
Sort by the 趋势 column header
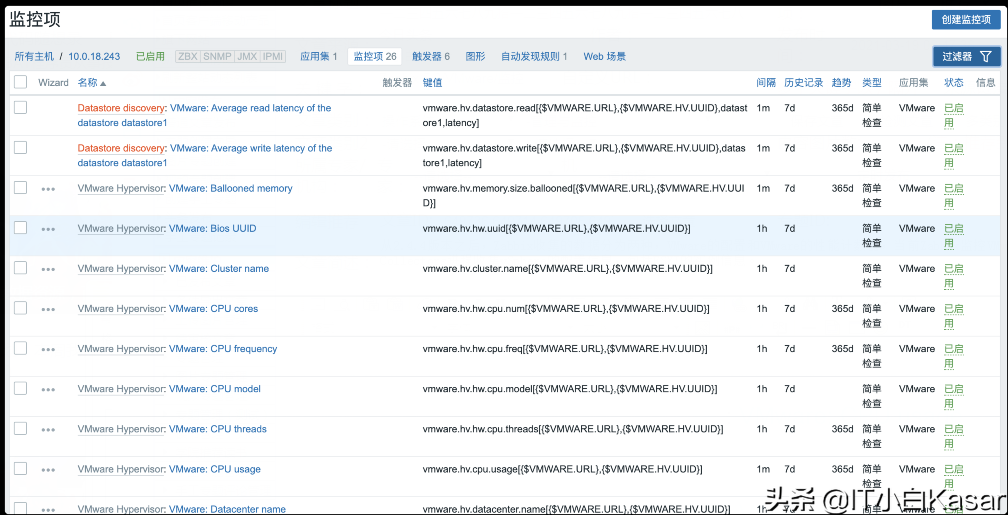pyautogui.click(x=842, y=82)
